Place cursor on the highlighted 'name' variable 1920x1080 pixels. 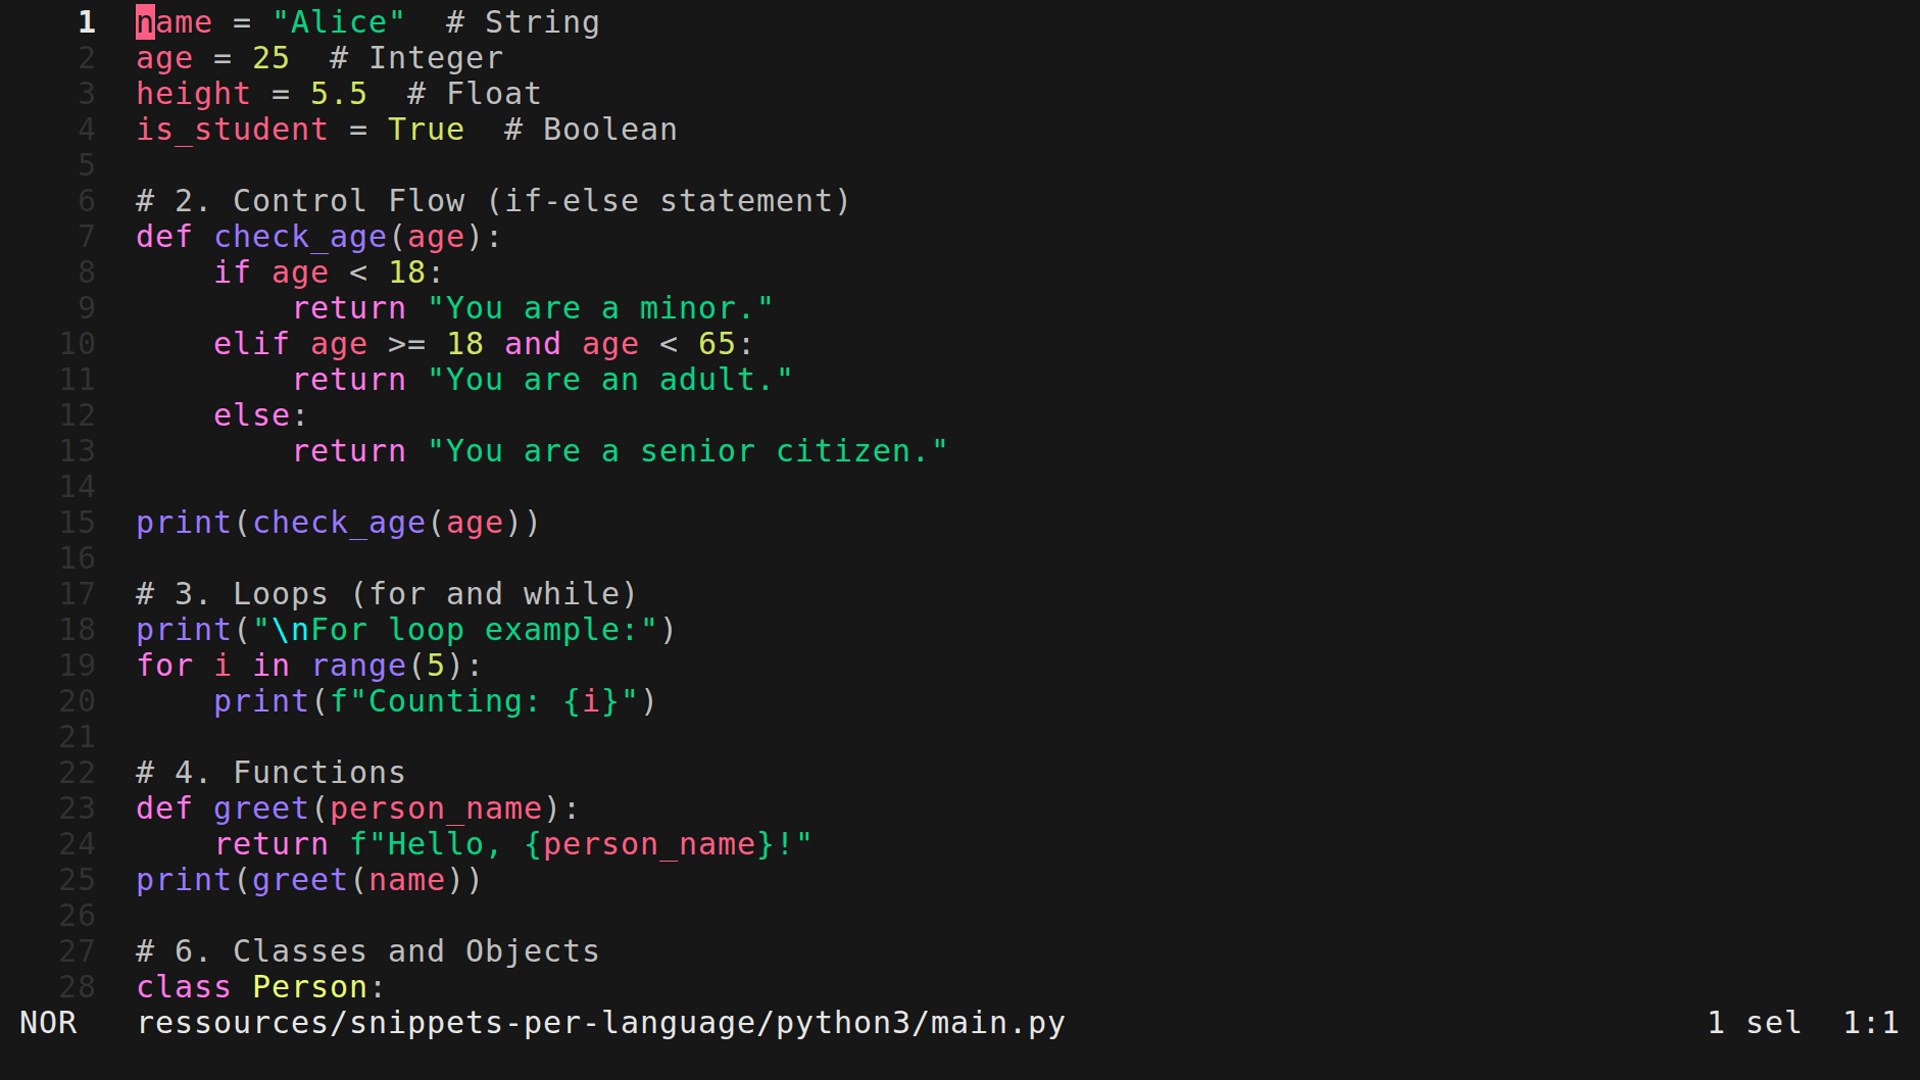point(174,22)
